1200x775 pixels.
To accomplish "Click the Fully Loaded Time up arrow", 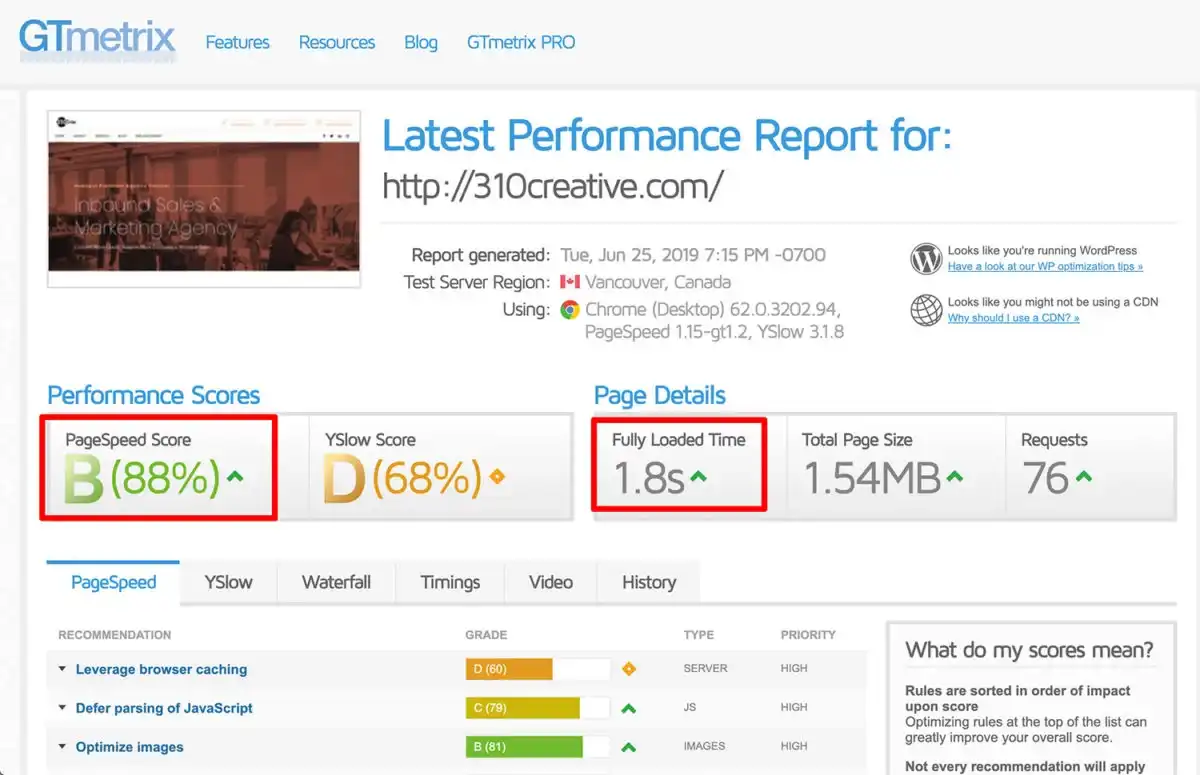I will coord(698,478).
